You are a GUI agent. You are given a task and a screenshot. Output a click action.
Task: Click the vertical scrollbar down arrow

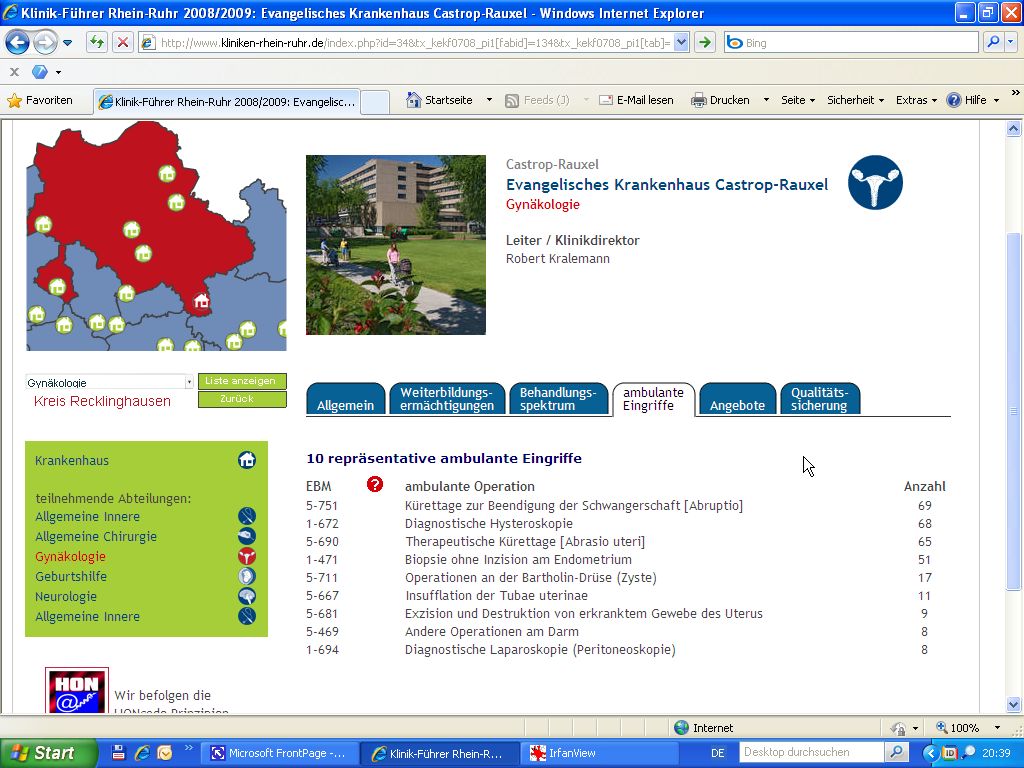click(1014, 705)
